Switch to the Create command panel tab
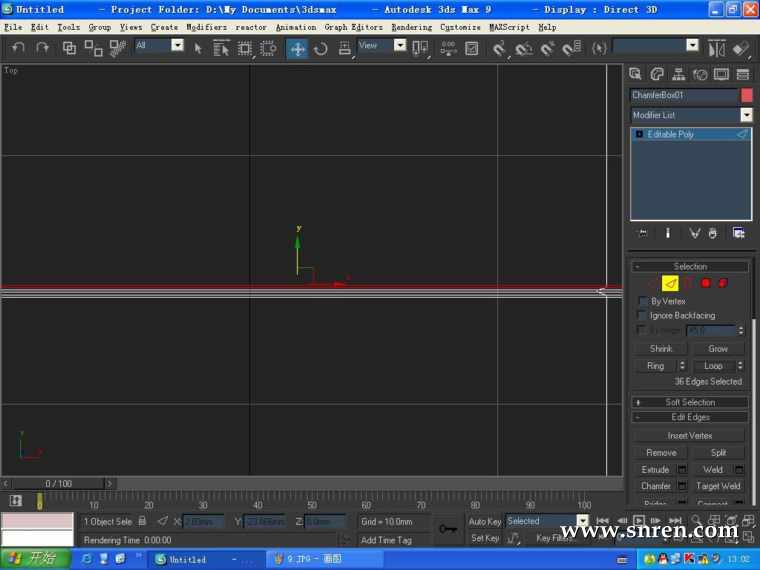Screen dimensions: 760x570 tap(635, 74)
